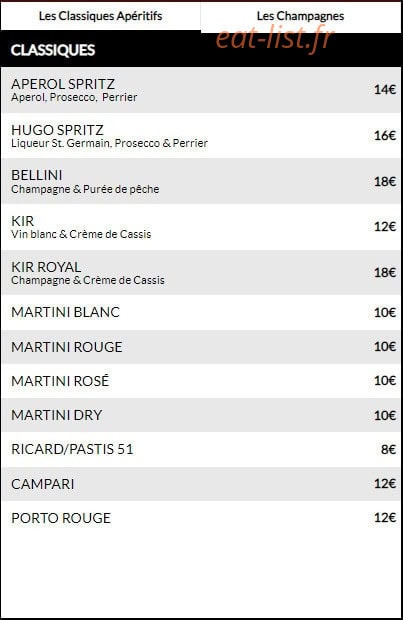The image size is (403, 620).
Task: Click the 8€ price for Ricard
Action: (388, 449)
